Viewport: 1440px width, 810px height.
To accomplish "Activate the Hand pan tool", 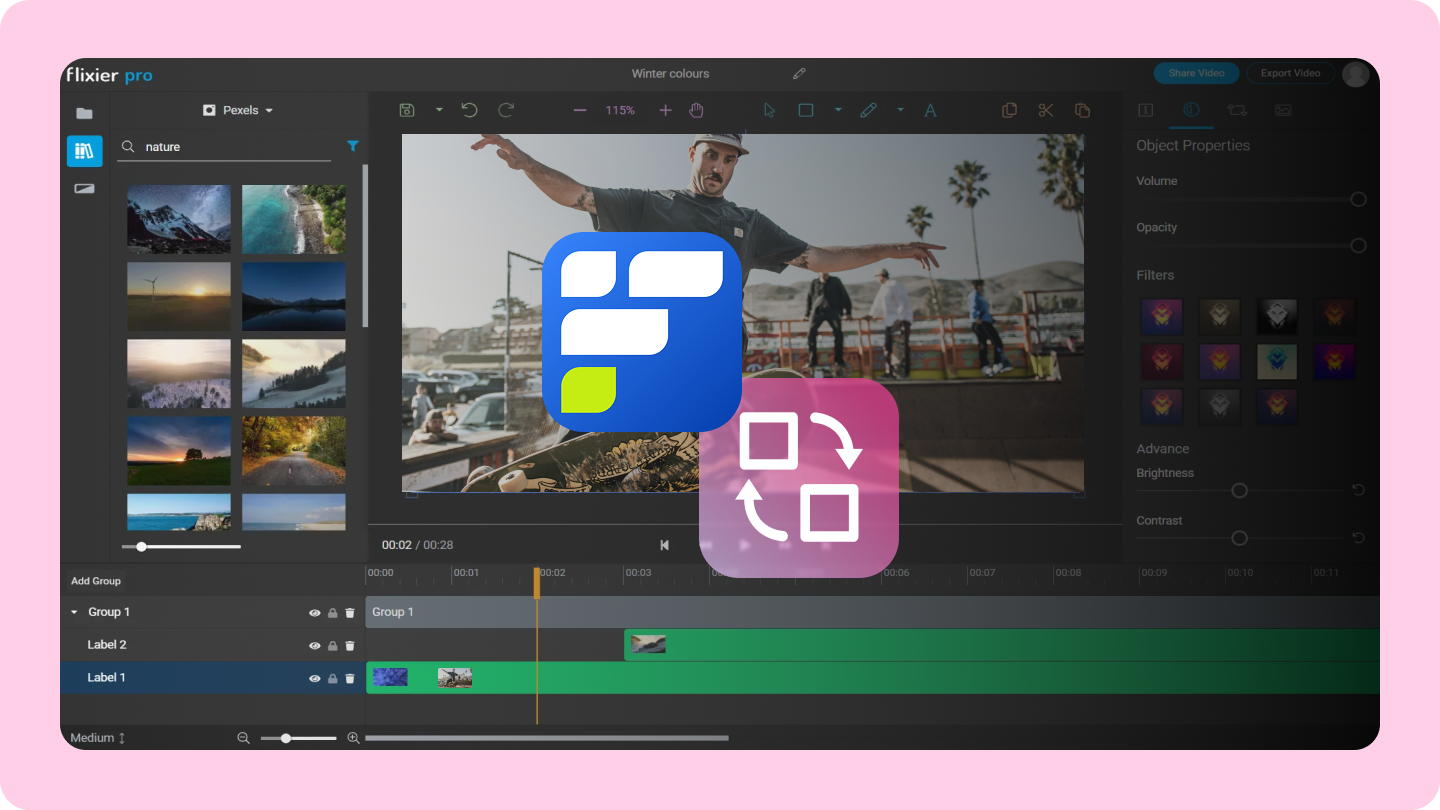I will point(696,110).
